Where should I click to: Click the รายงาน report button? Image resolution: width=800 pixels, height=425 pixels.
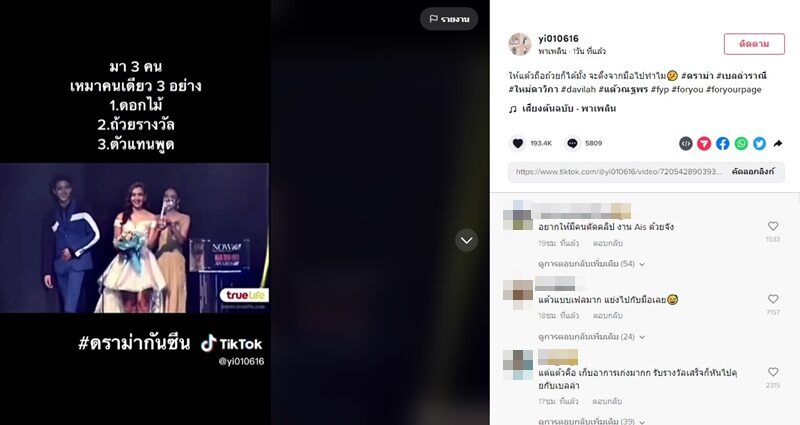[x=449, y=19]
